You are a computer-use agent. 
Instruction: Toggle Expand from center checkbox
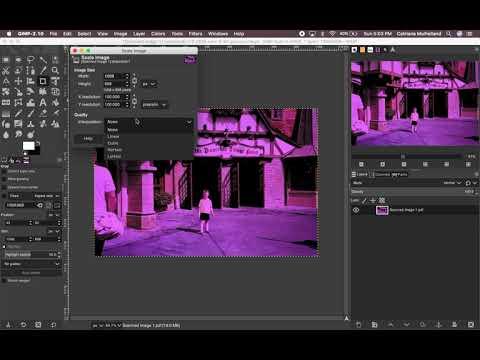click(x=4, y=187)
